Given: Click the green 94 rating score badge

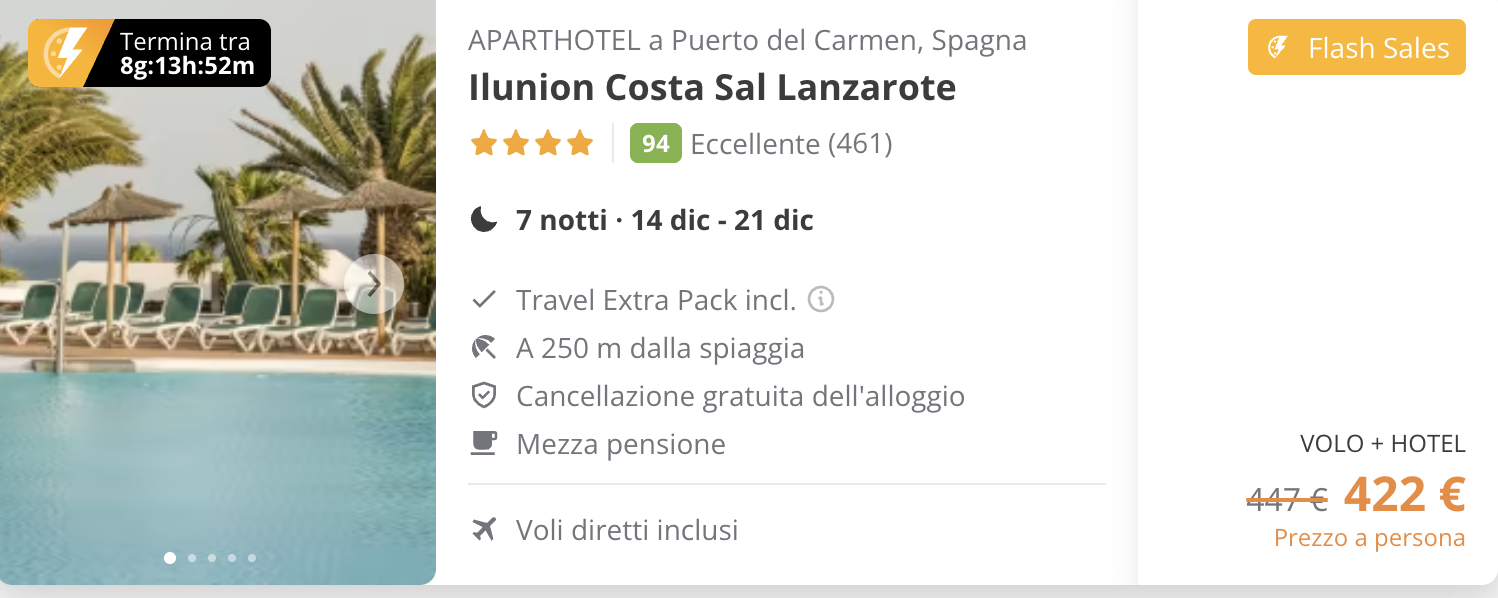Looking at the screenshot, I should 656,144.
